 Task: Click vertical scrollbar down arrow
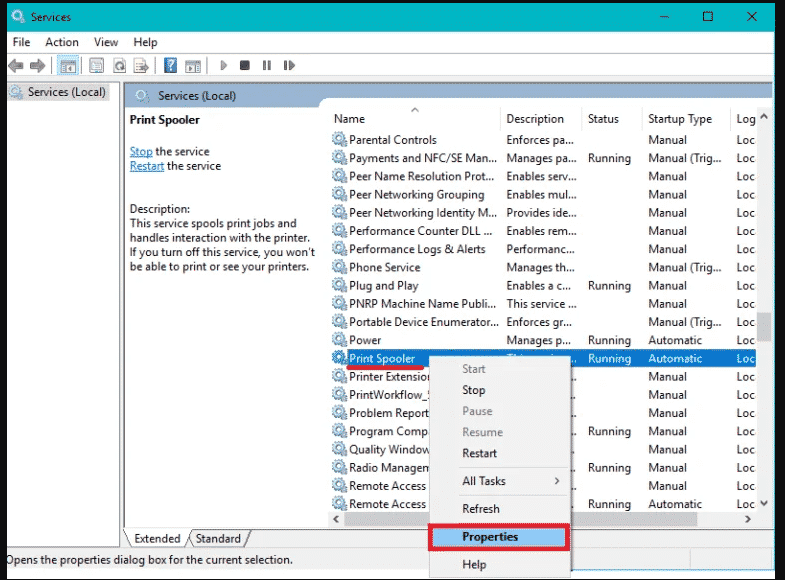(764, 503)
